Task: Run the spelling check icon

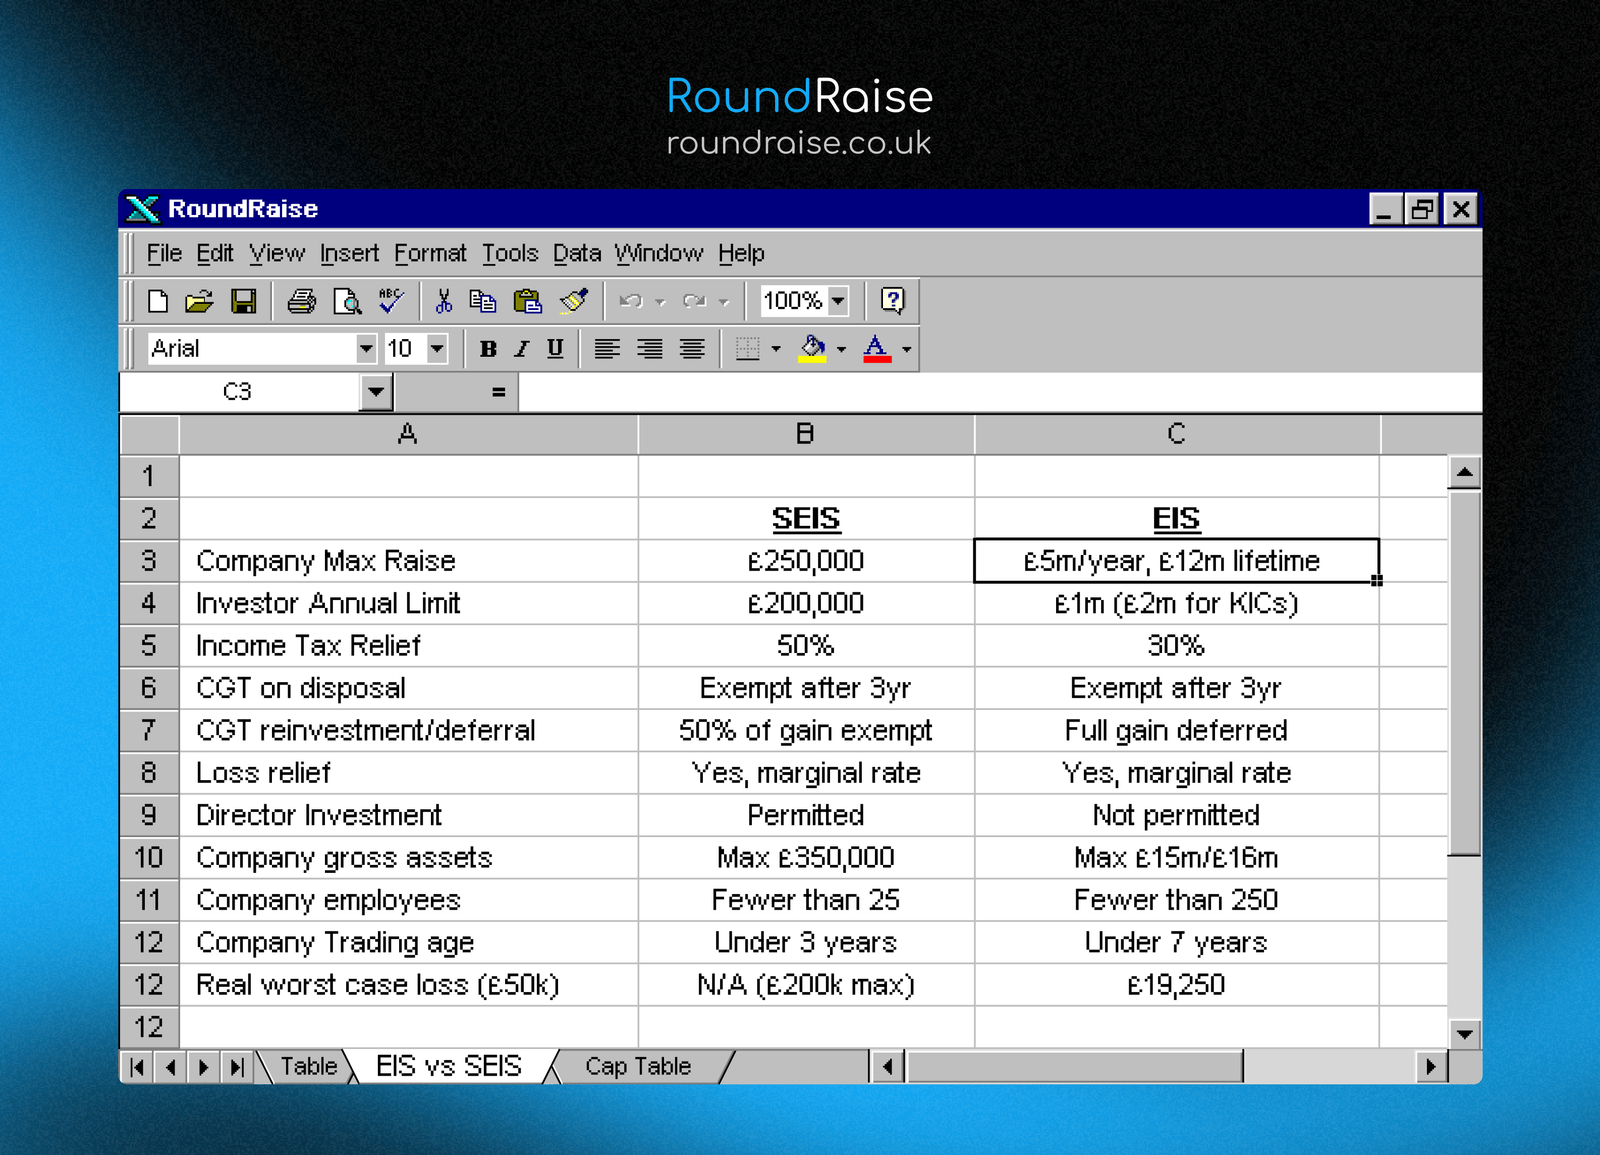Action: click(391, 301)
